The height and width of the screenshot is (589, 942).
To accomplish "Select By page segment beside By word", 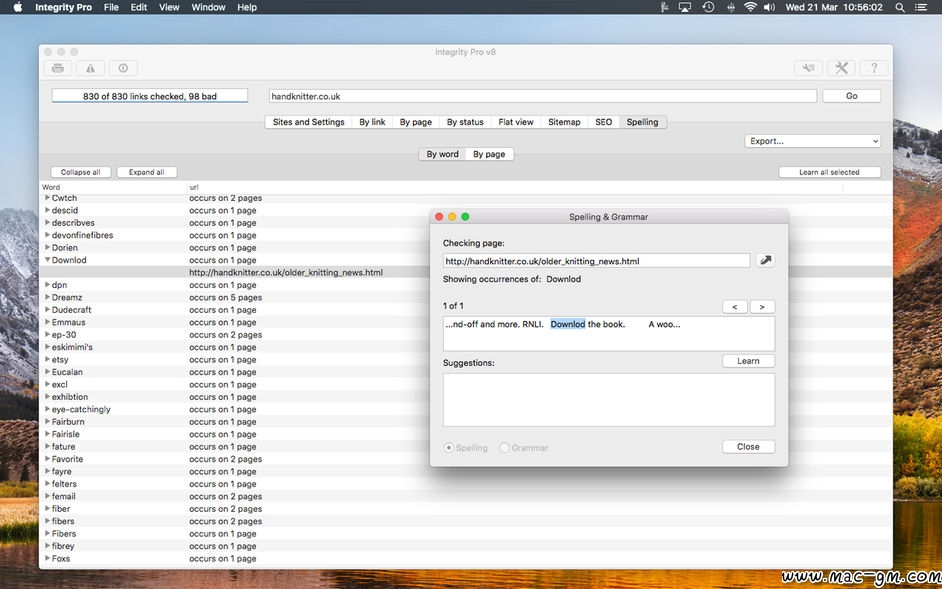I will point(489,154).
